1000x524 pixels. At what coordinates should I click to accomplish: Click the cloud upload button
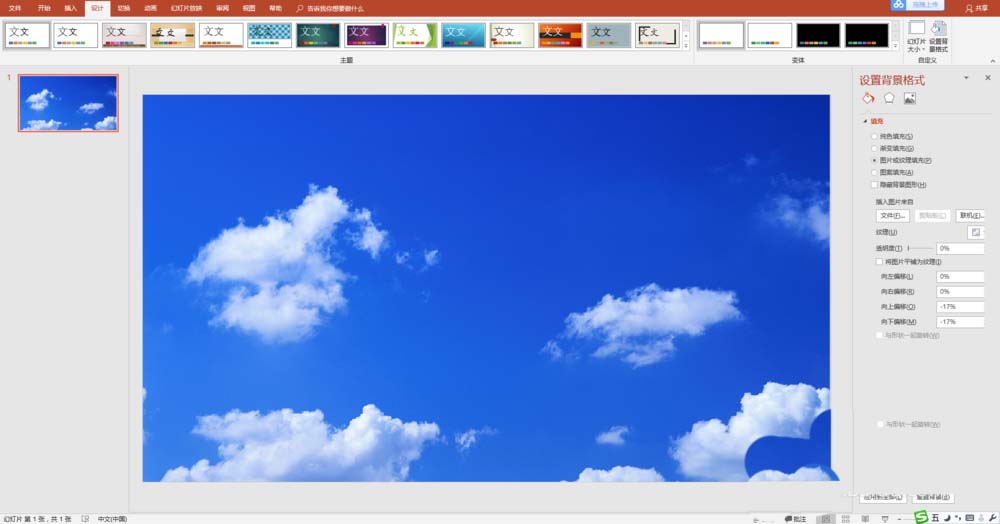917,5
